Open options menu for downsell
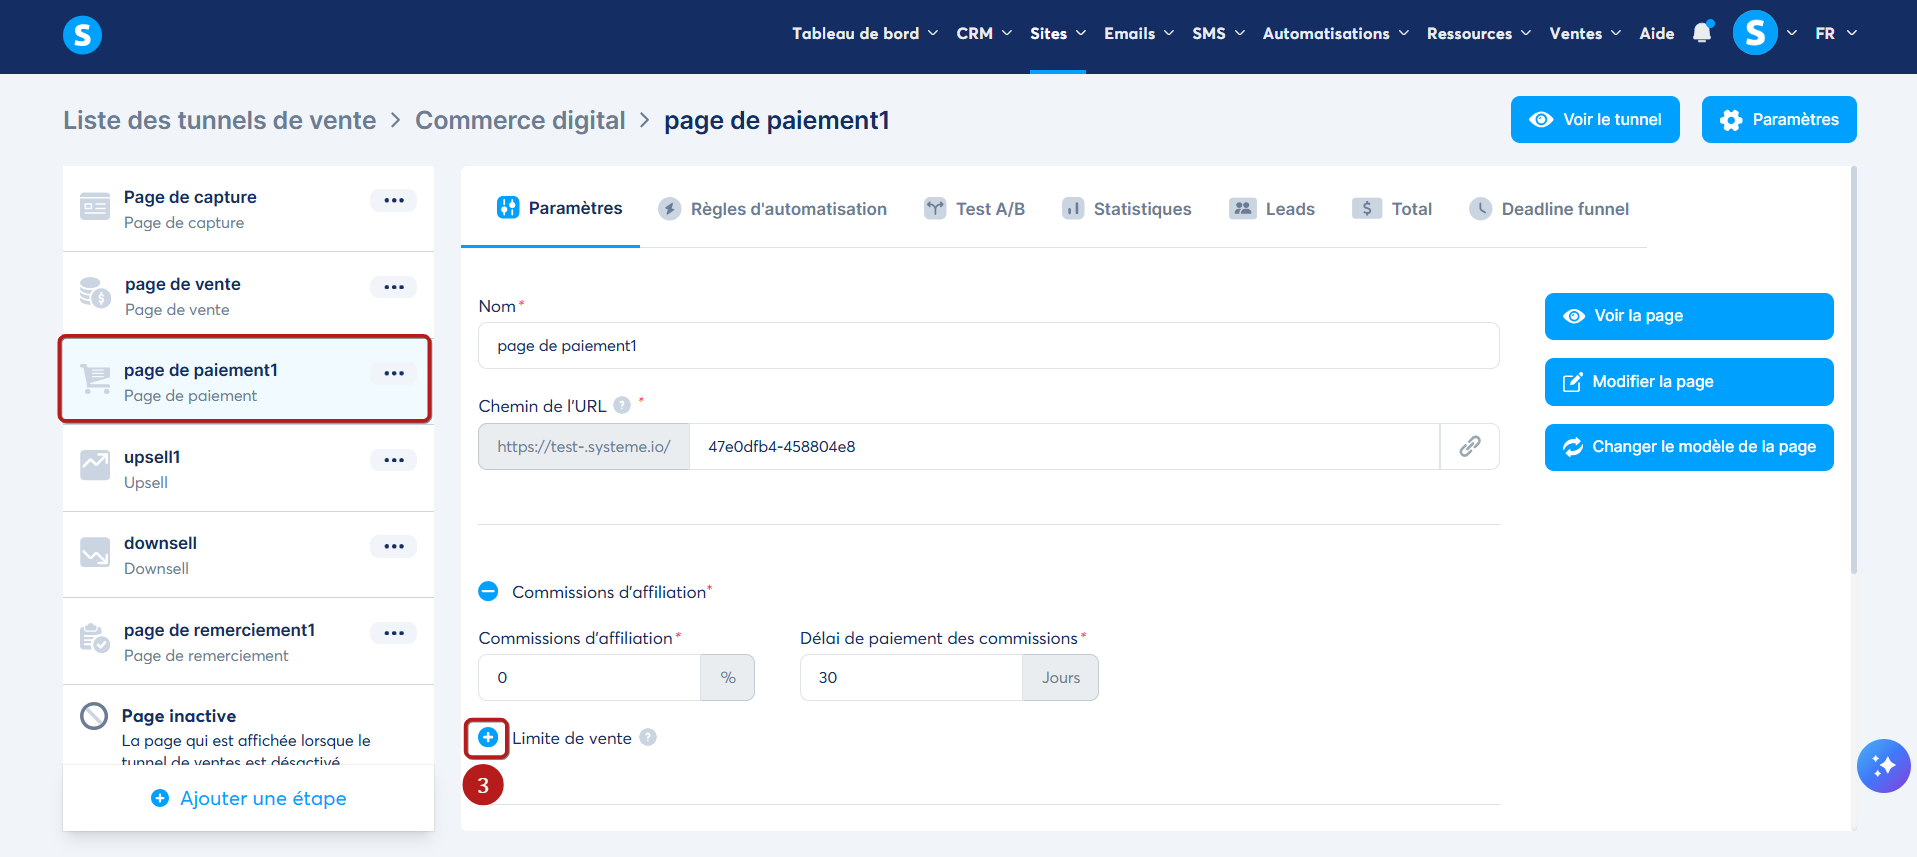The image size is (1917, 857). pyautogui.click(x=394, y=546)
